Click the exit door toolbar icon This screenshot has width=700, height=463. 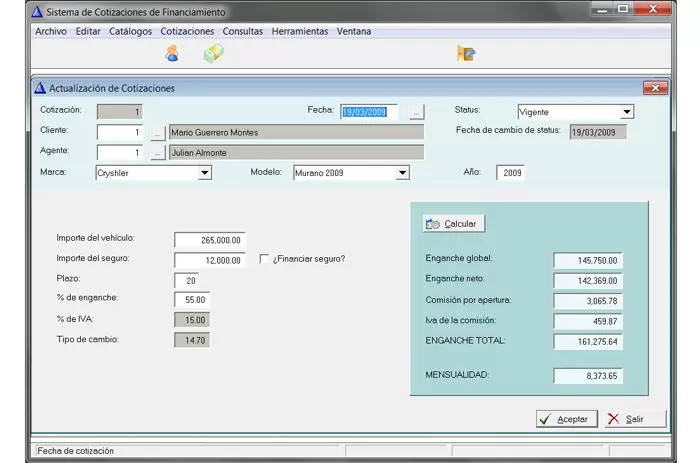(465, 53)
